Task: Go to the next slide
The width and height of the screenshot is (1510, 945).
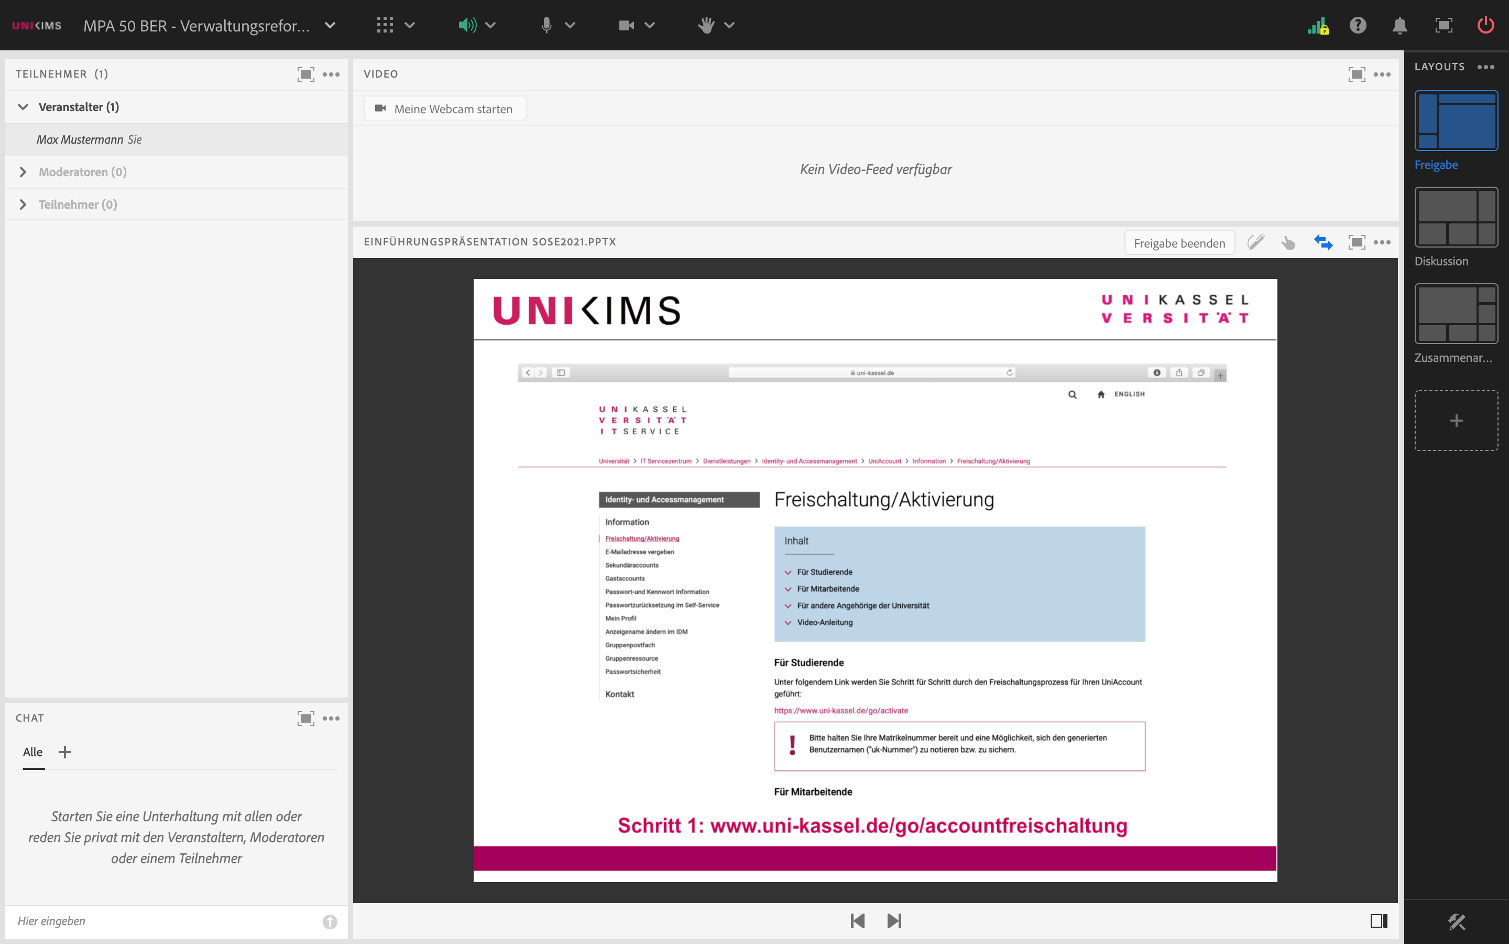Action: [x=894, y=921]
